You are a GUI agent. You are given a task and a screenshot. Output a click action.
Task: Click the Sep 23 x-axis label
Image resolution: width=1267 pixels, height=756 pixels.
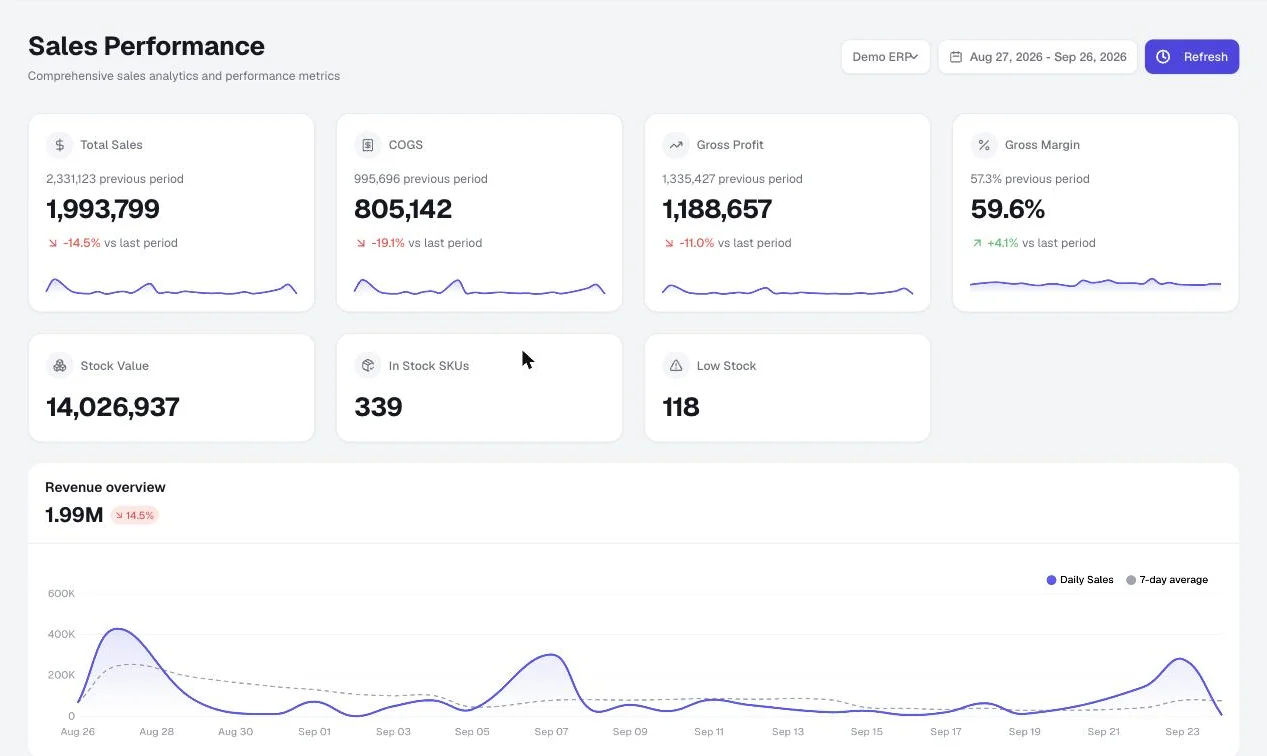(x=1182, y=732)
